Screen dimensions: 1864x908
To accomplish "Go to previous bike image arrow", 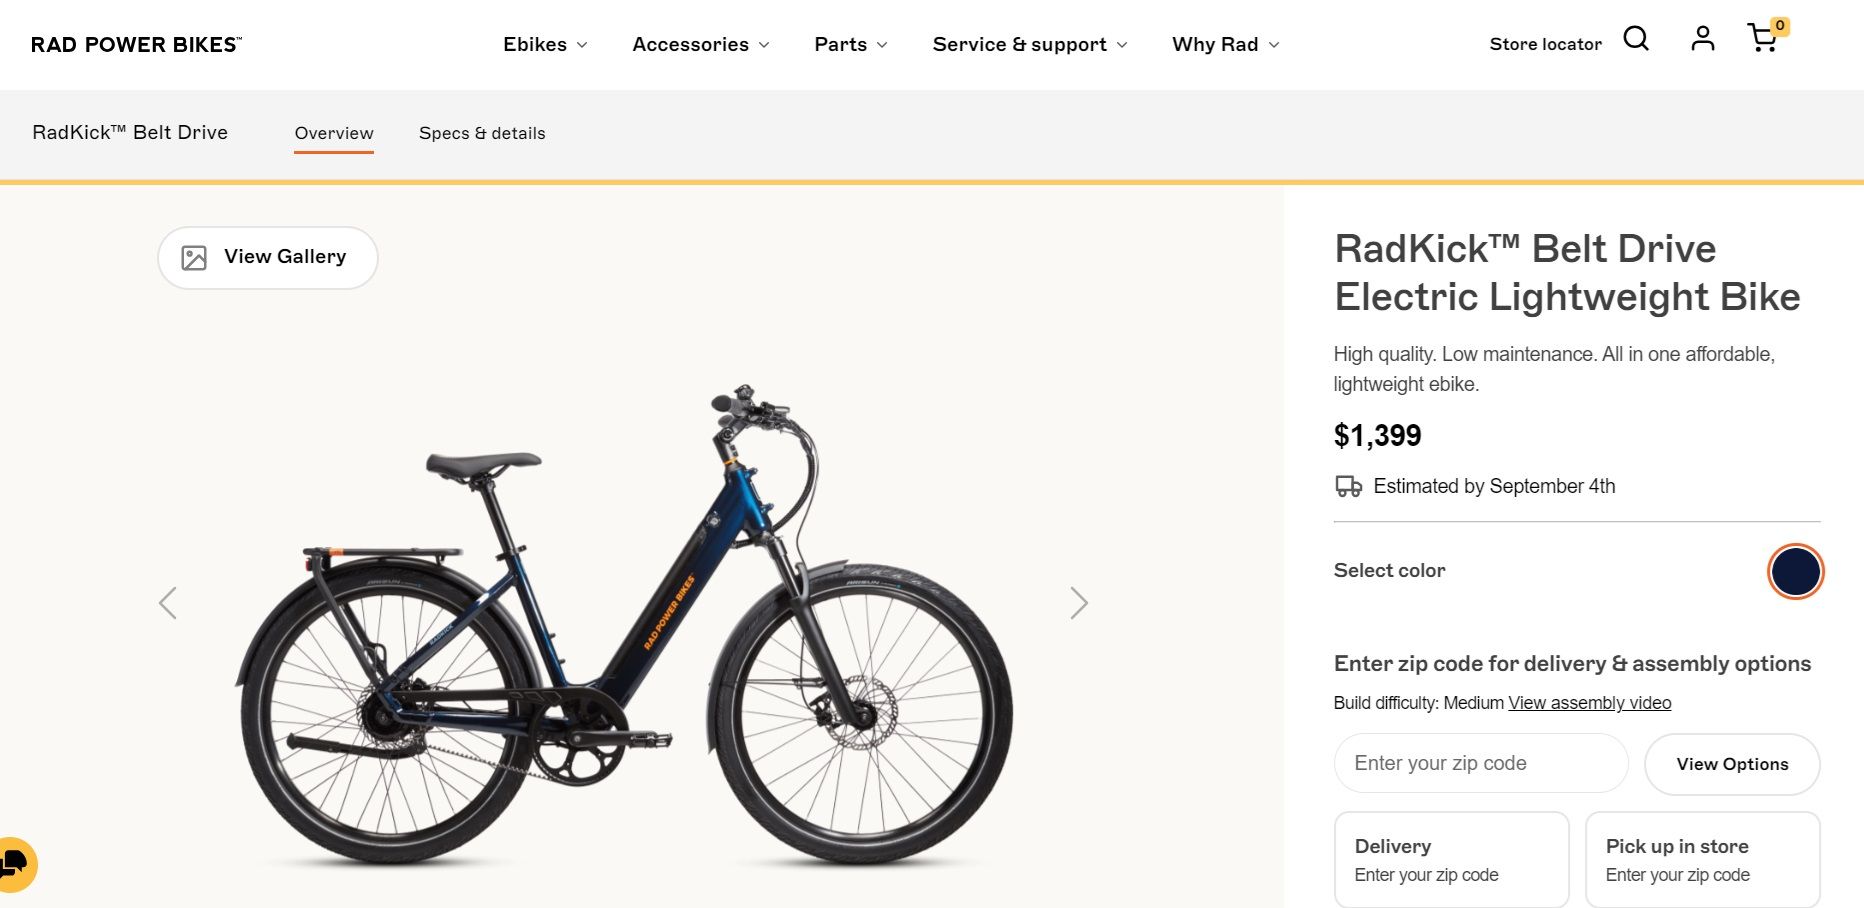I will click(168, 603).
